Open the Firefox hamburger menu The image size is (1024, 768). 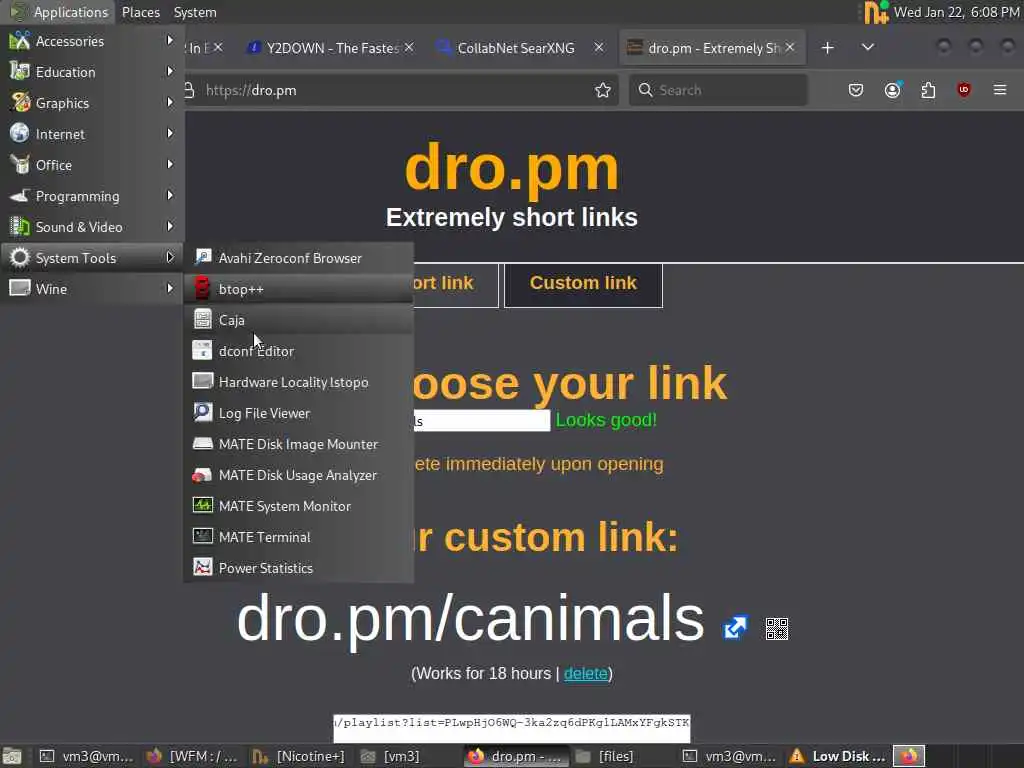tap(1000, 90)
